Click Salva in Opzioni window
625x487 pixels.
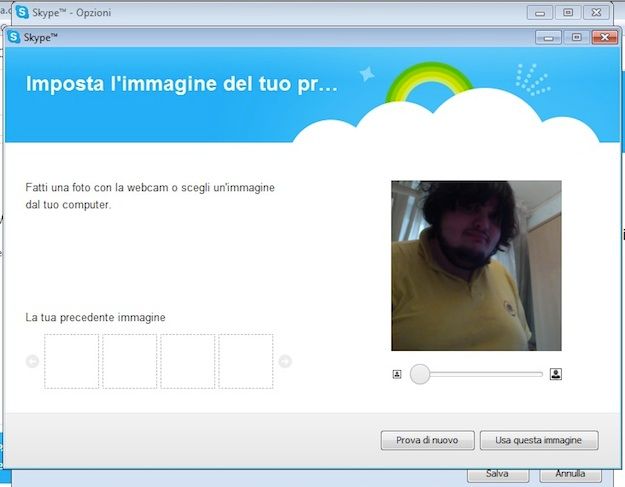point(498,475)
